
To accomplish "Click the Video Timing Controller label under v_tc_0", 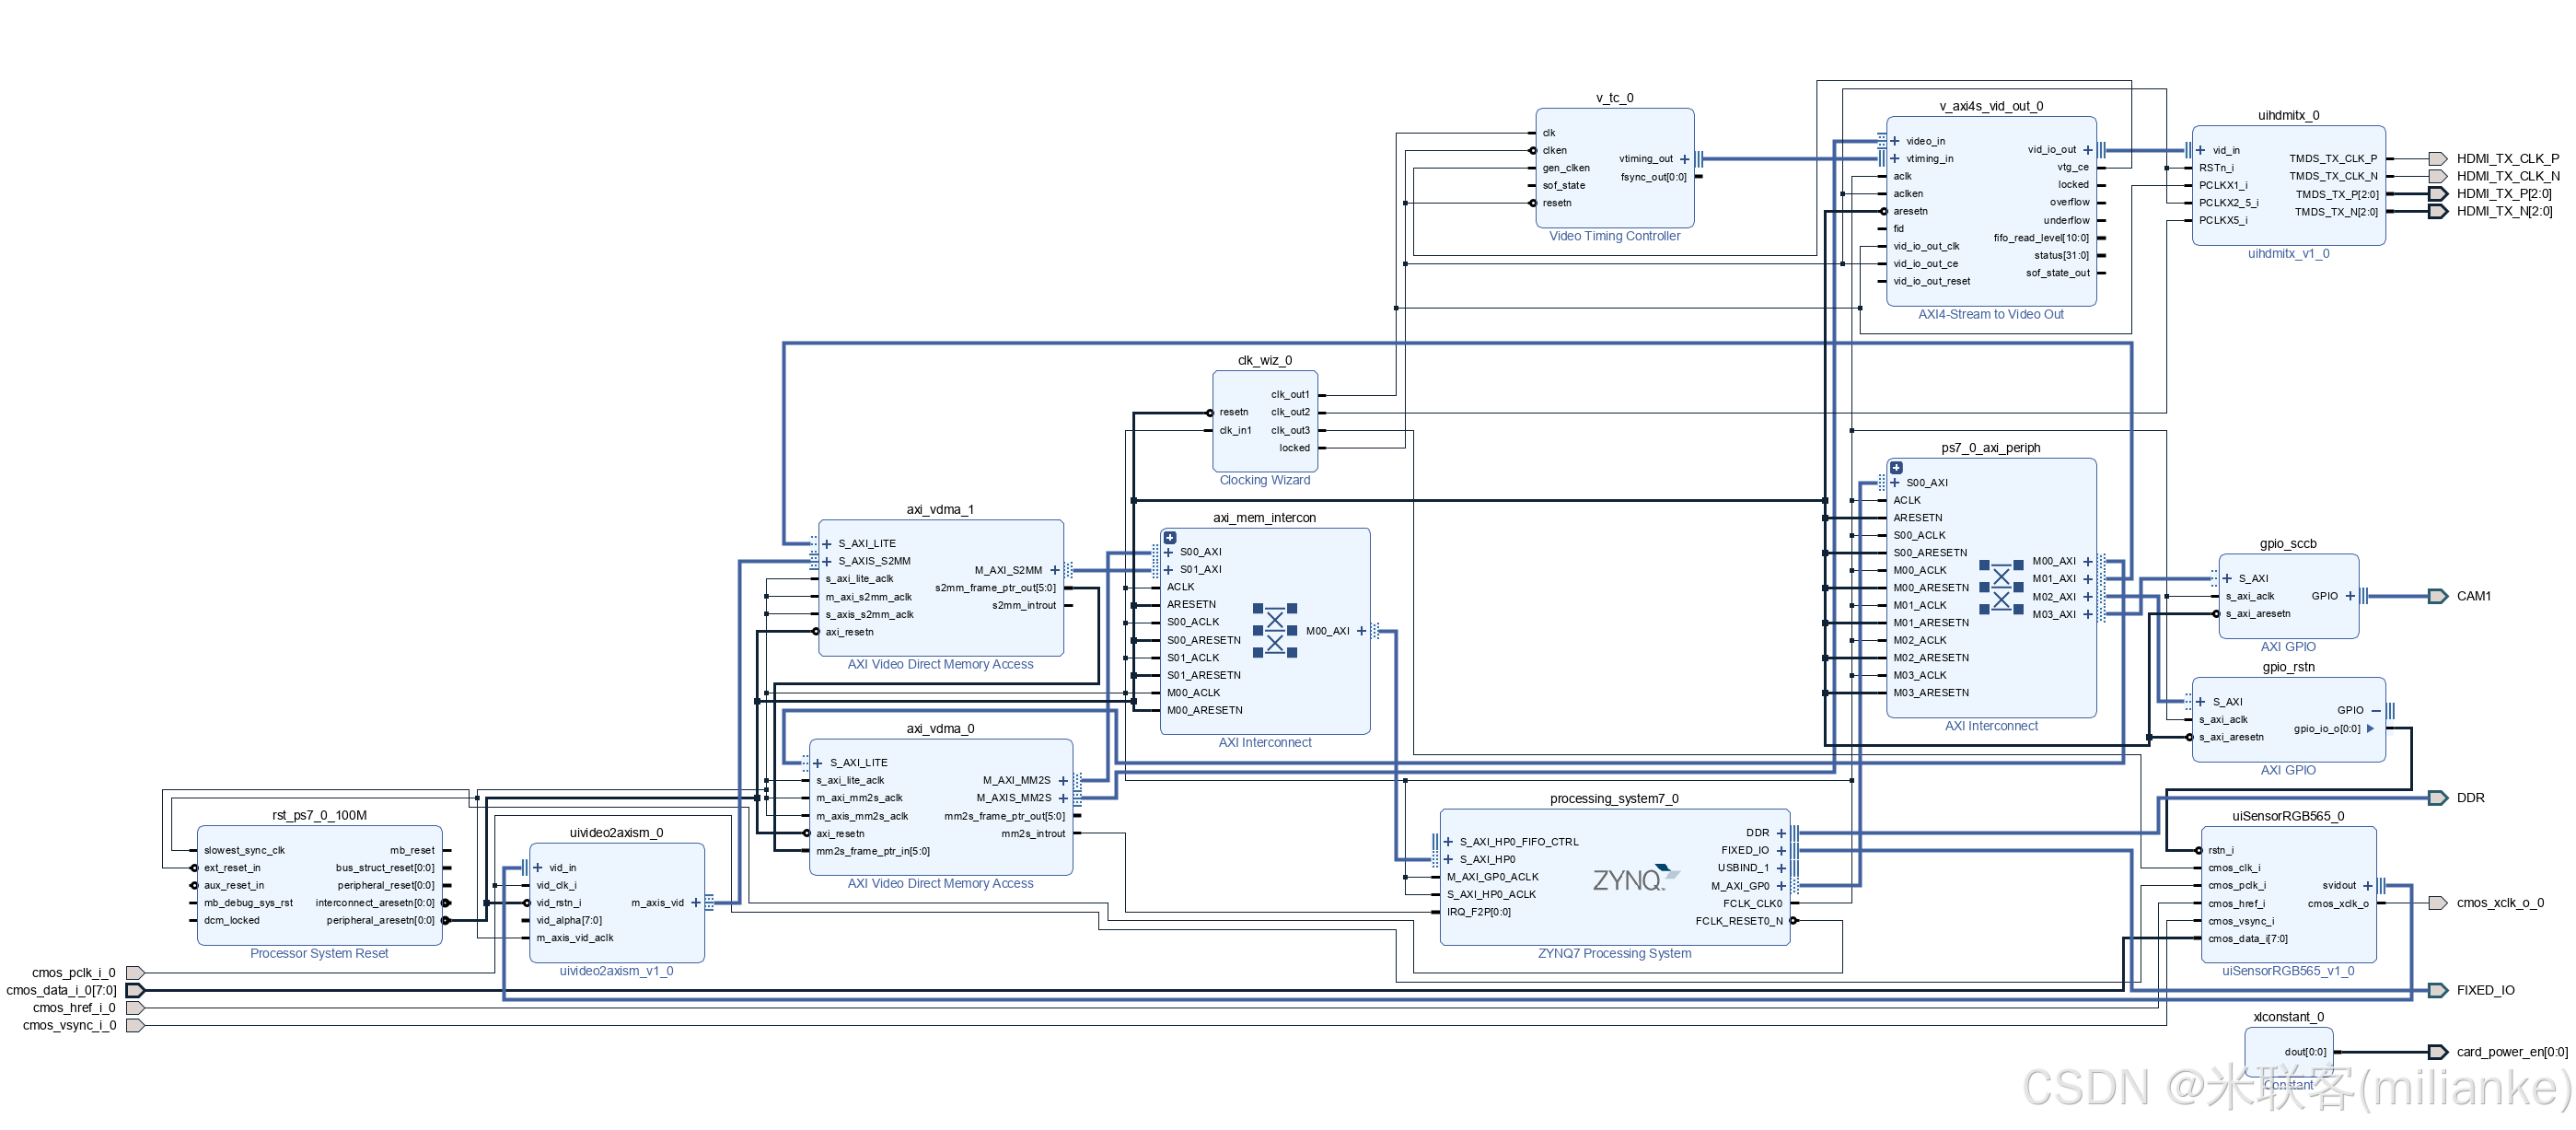I will point(1612,235).
